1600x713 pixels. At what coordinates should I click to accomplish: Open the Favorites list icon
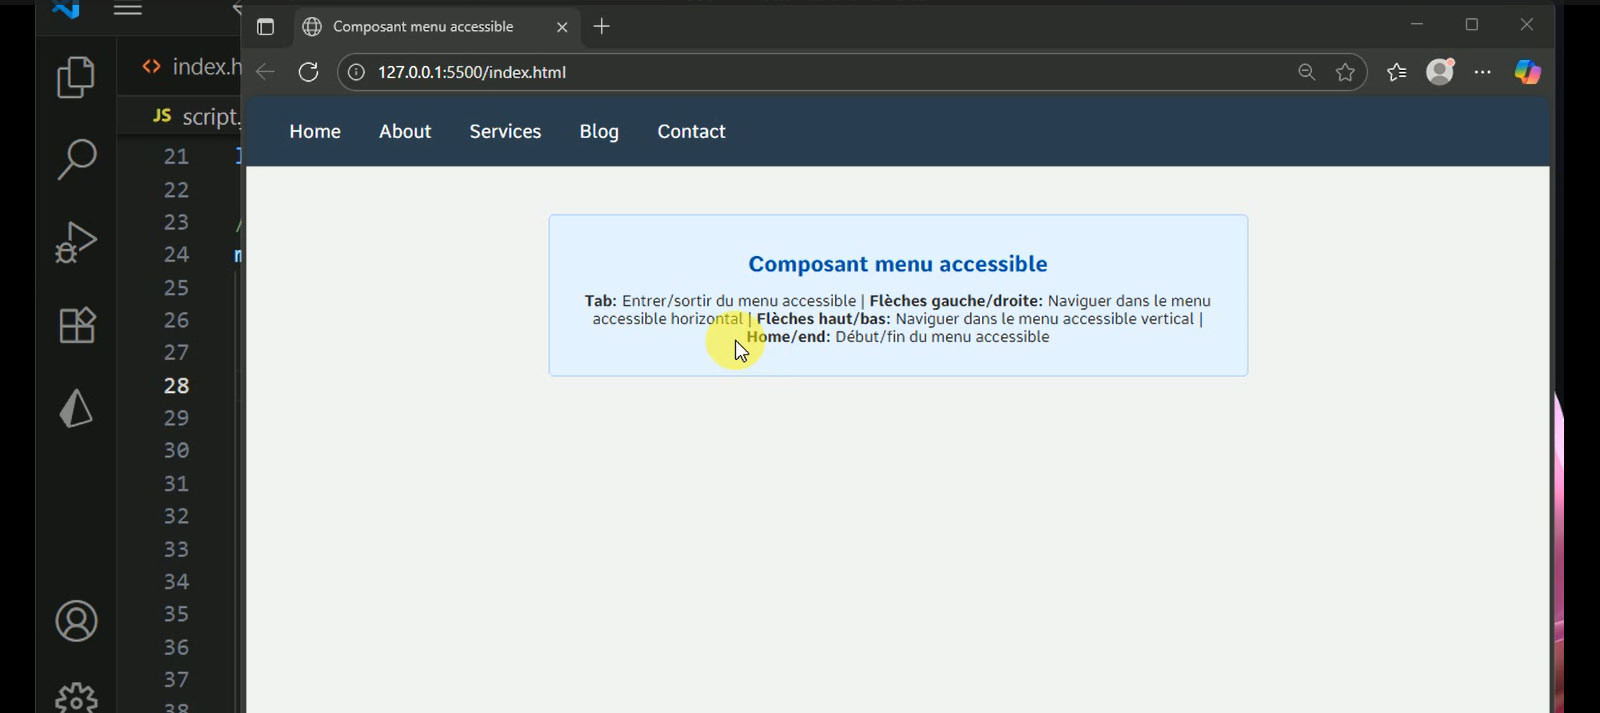pos(1397,72)
